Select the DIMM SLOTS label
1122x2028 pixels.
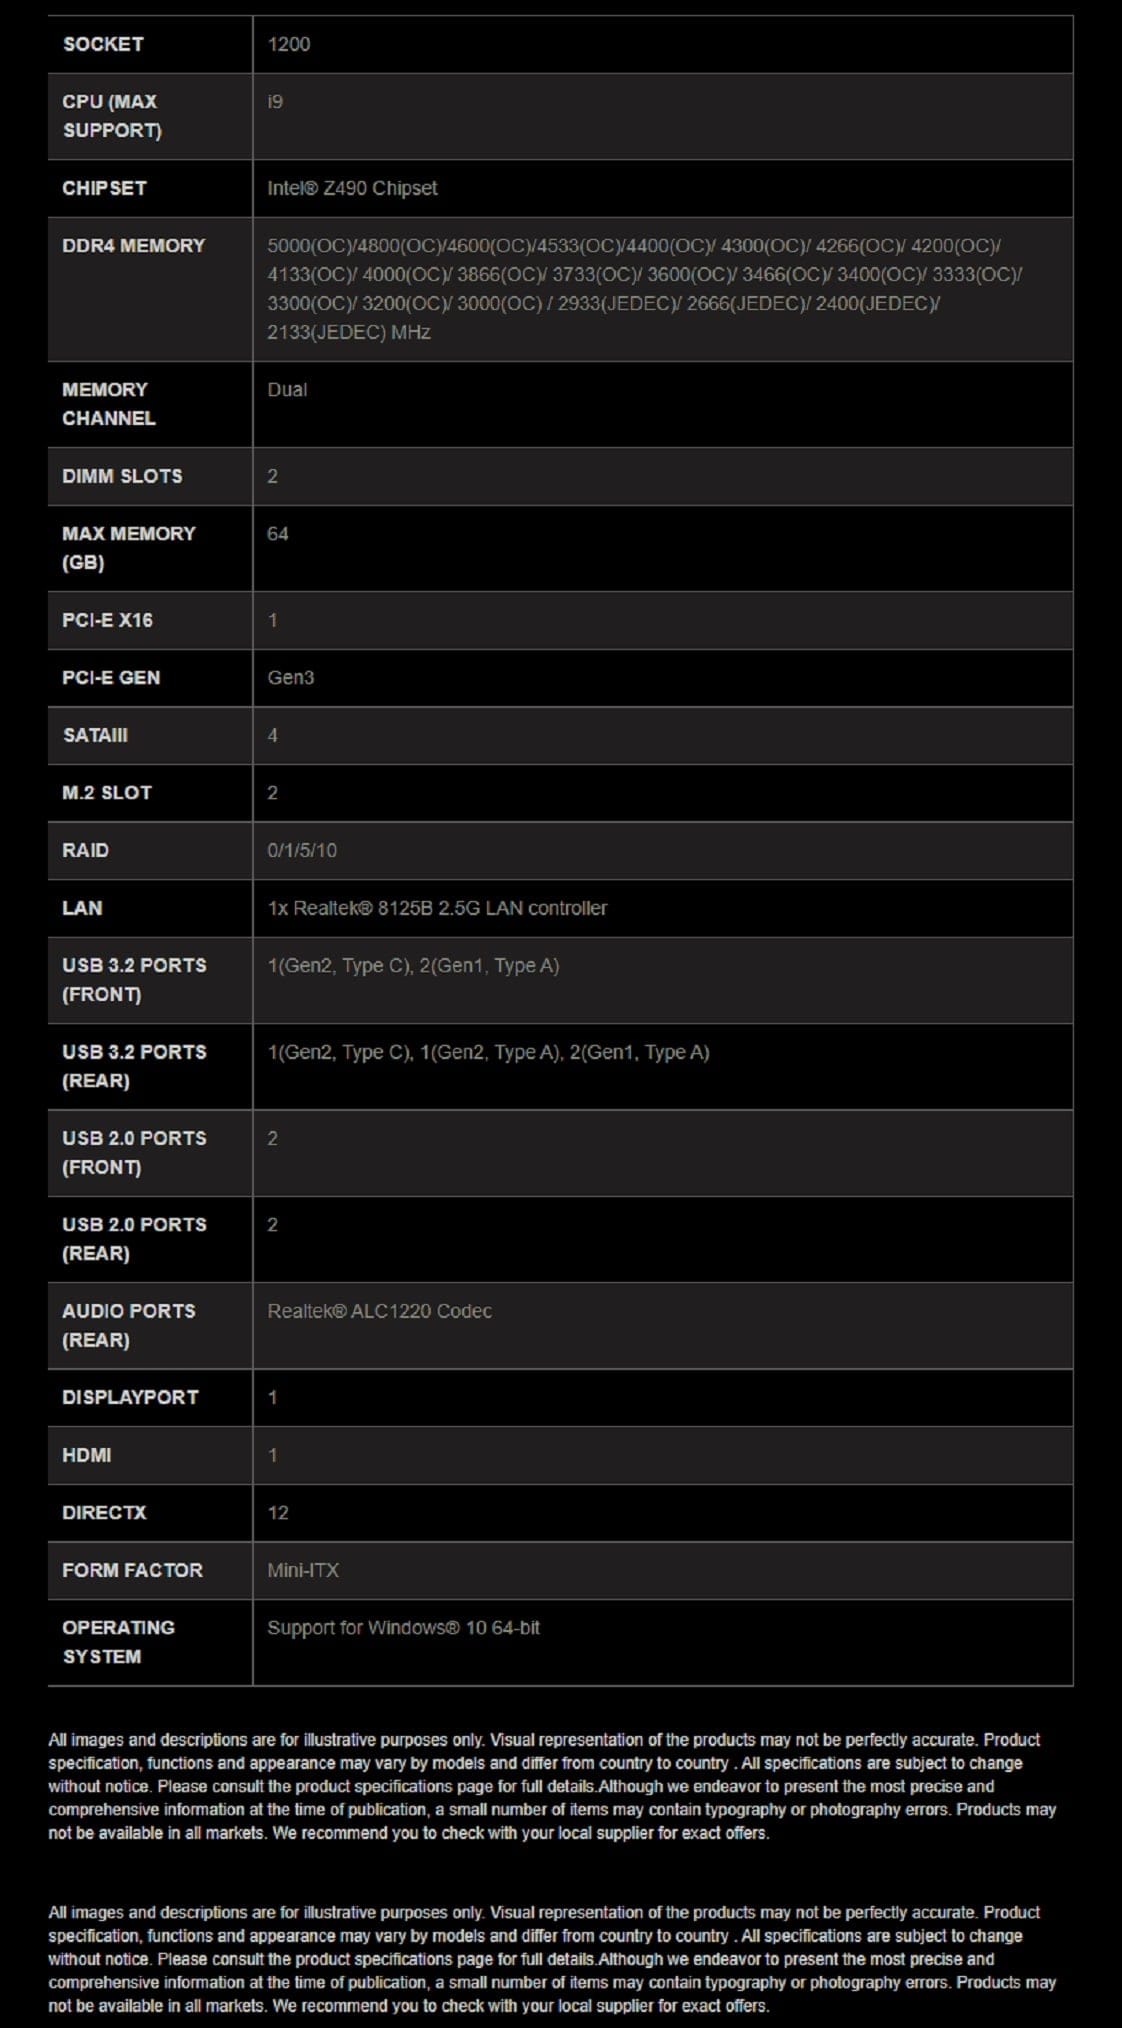tap(122, 476)
